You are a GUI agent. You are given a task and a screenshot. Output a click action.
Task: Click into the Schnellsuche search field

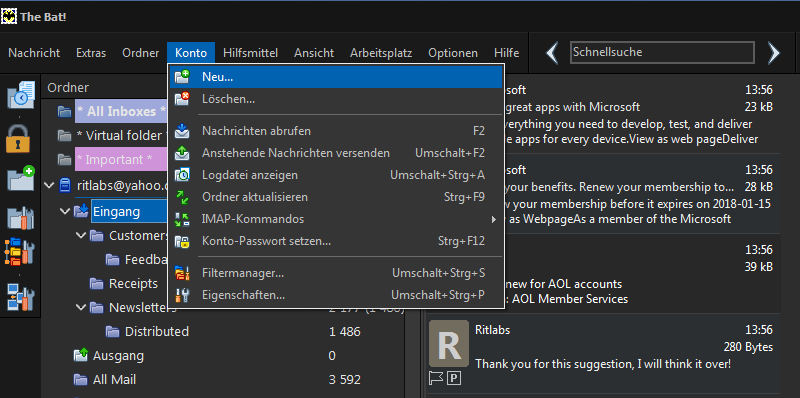click(662, 53)
